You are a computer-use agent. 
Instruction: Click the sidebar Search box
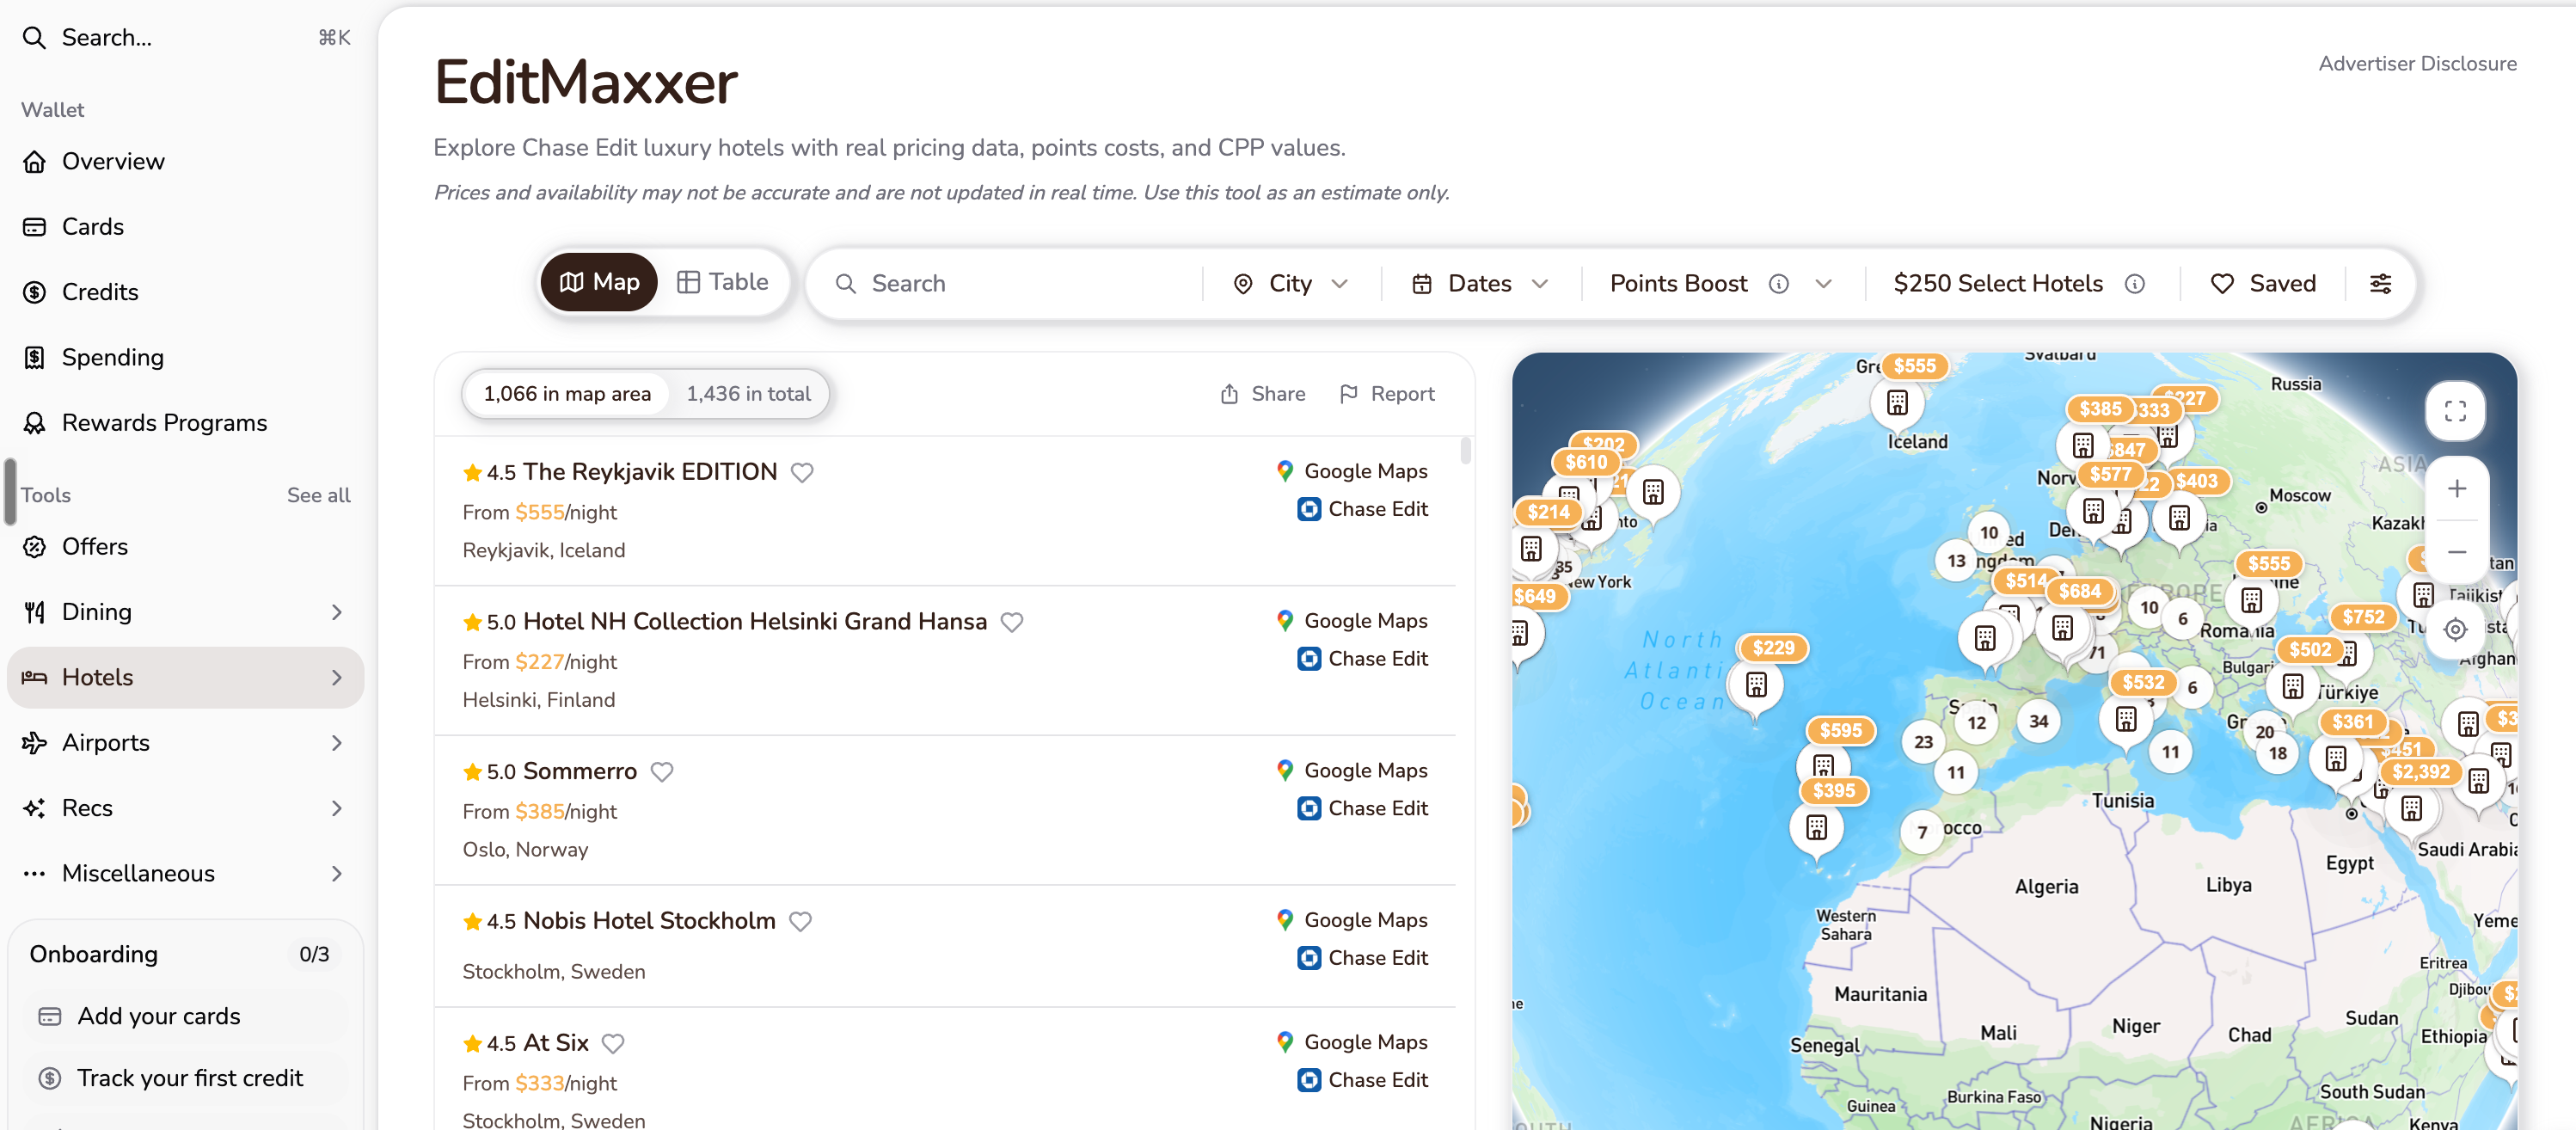186,38
